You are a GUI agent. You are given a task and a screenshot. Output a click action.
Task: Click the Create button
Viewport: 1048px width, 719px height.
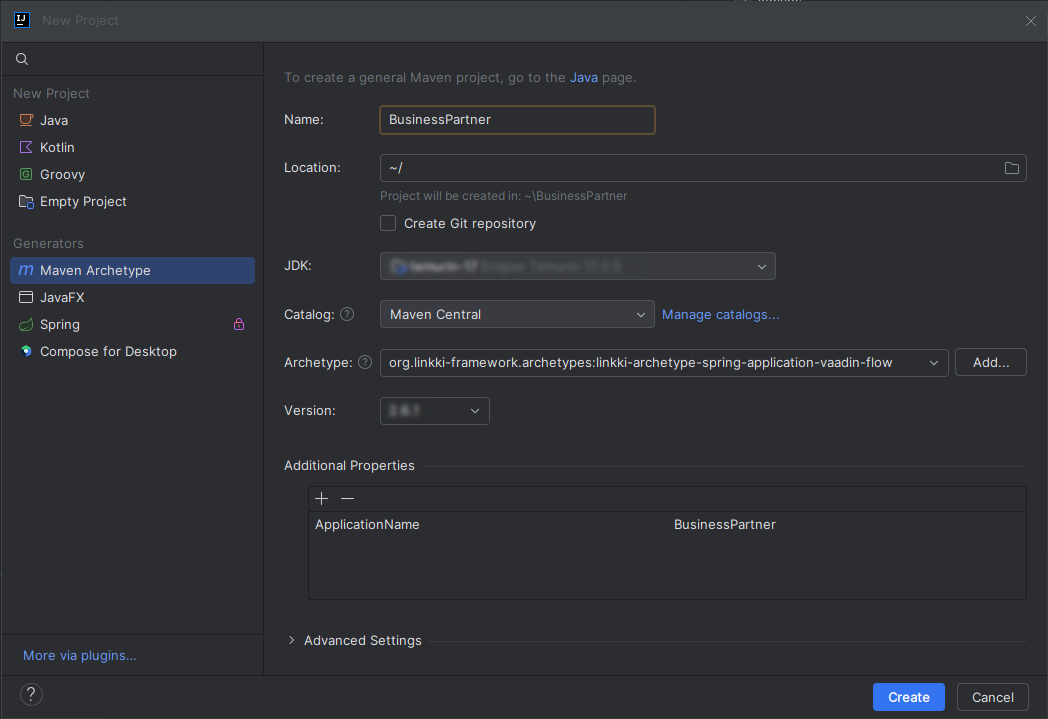(908, 697)
